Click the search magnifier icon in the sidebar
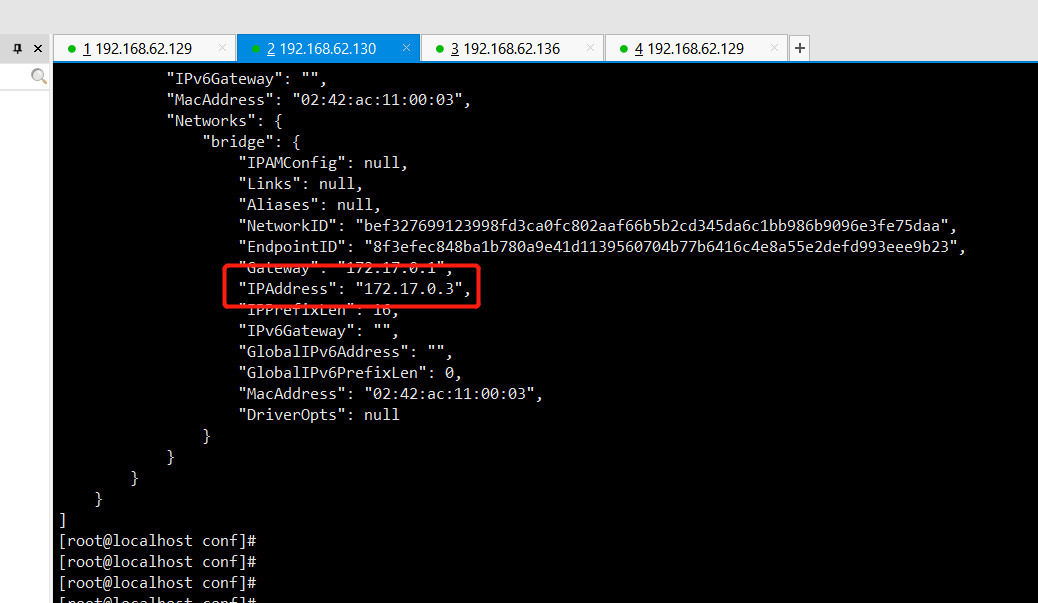Screen dimensions: 1038x603 [39, 76]
